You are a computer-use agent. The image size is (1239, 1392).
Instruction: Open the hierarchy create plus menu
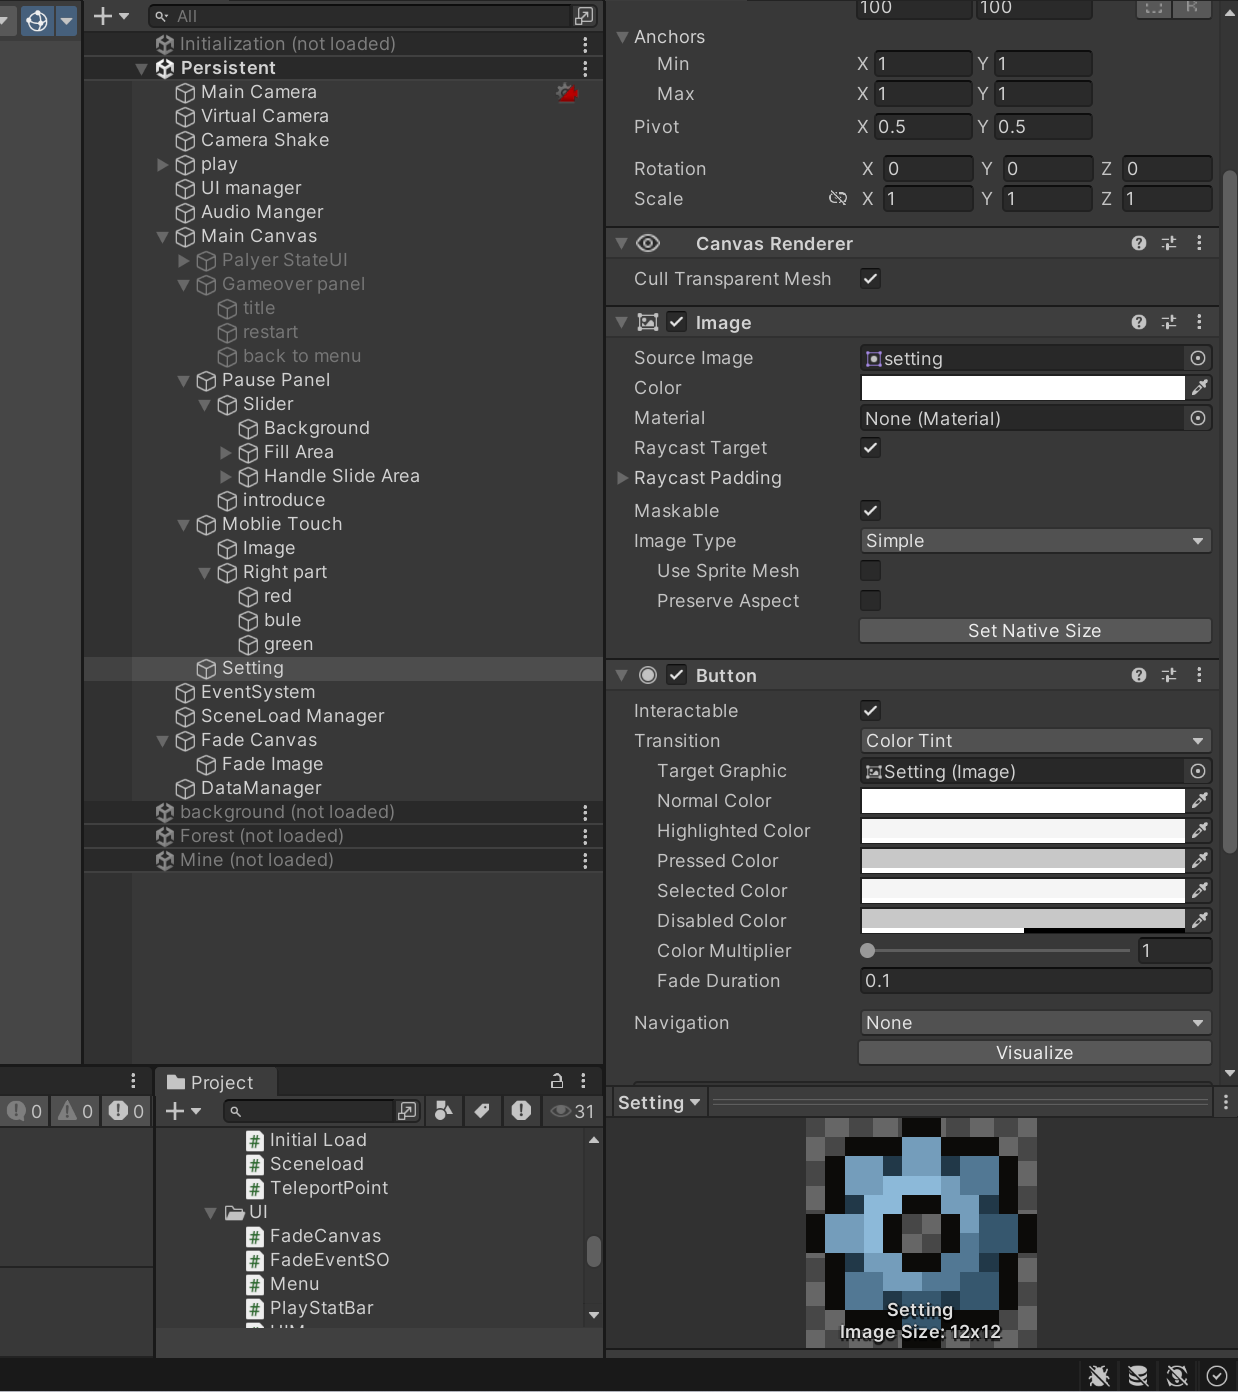111,16
